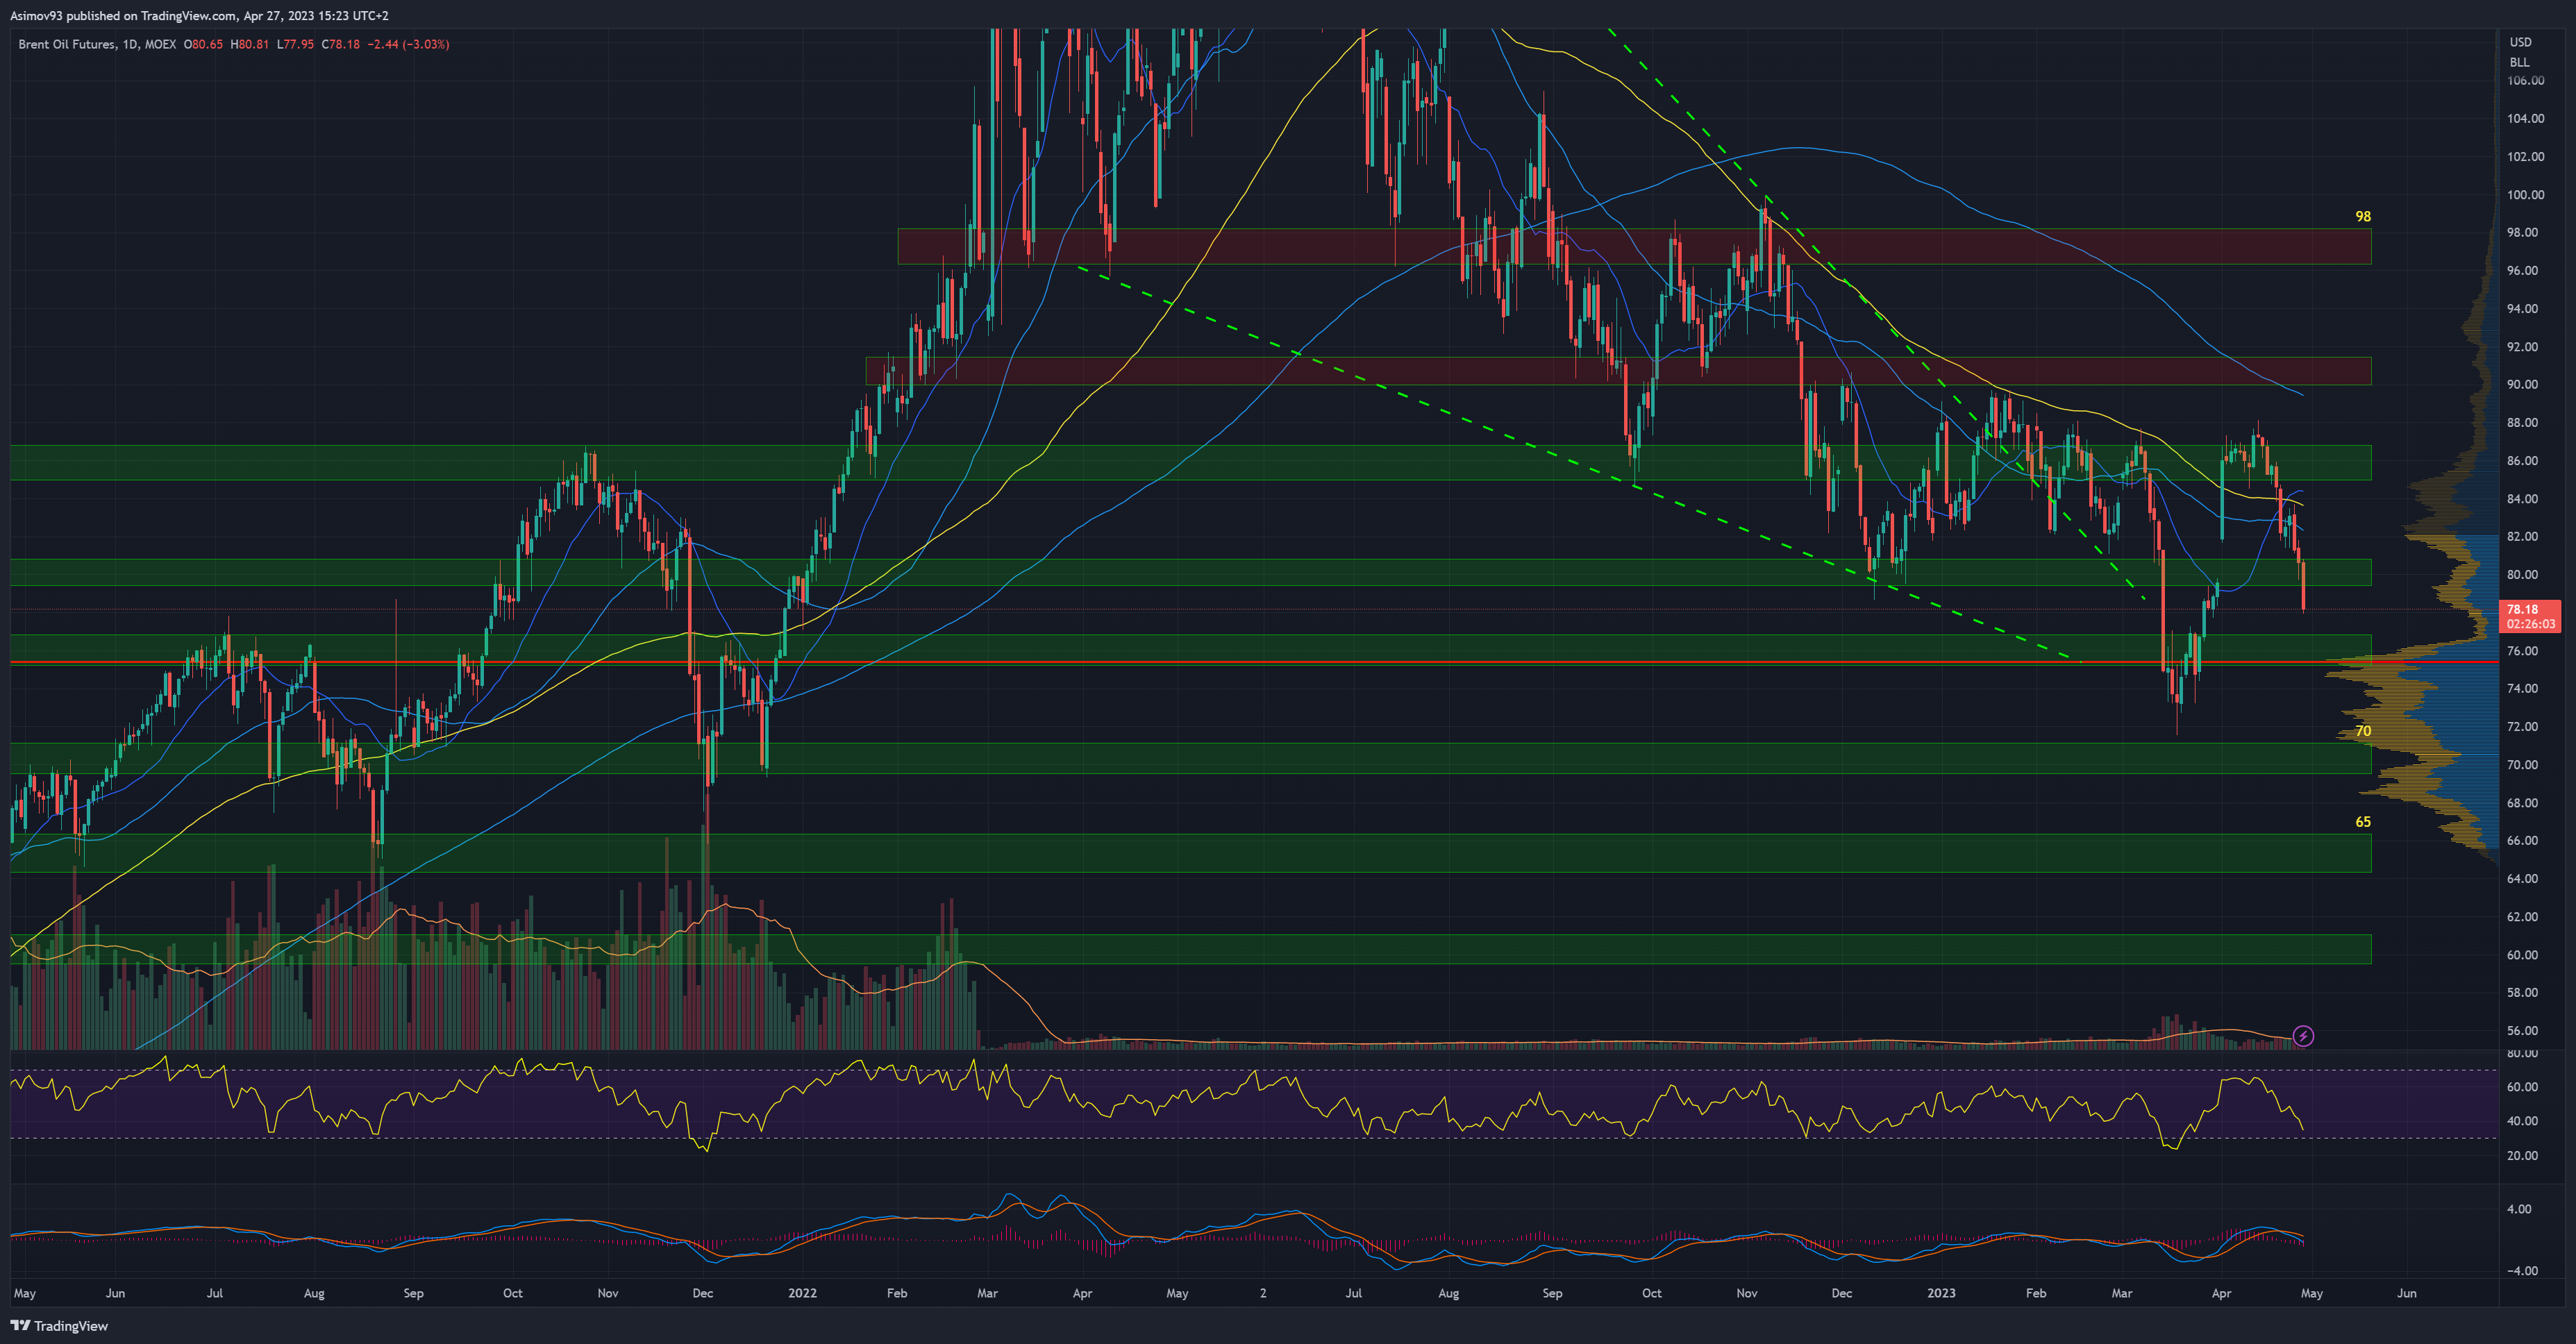Click the 100.00 tick on price scale
Image resolution: width=2576 pixels, height=1344 pixels.
click(x=2525, y=195)
